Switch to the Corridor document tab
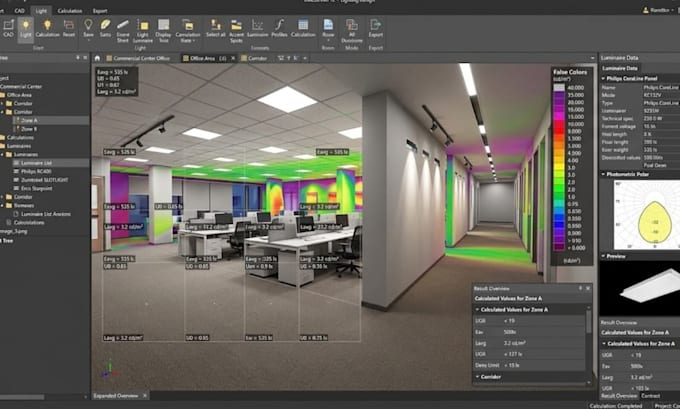This screenshot has width=680, height=409. [x=255, y=58]
